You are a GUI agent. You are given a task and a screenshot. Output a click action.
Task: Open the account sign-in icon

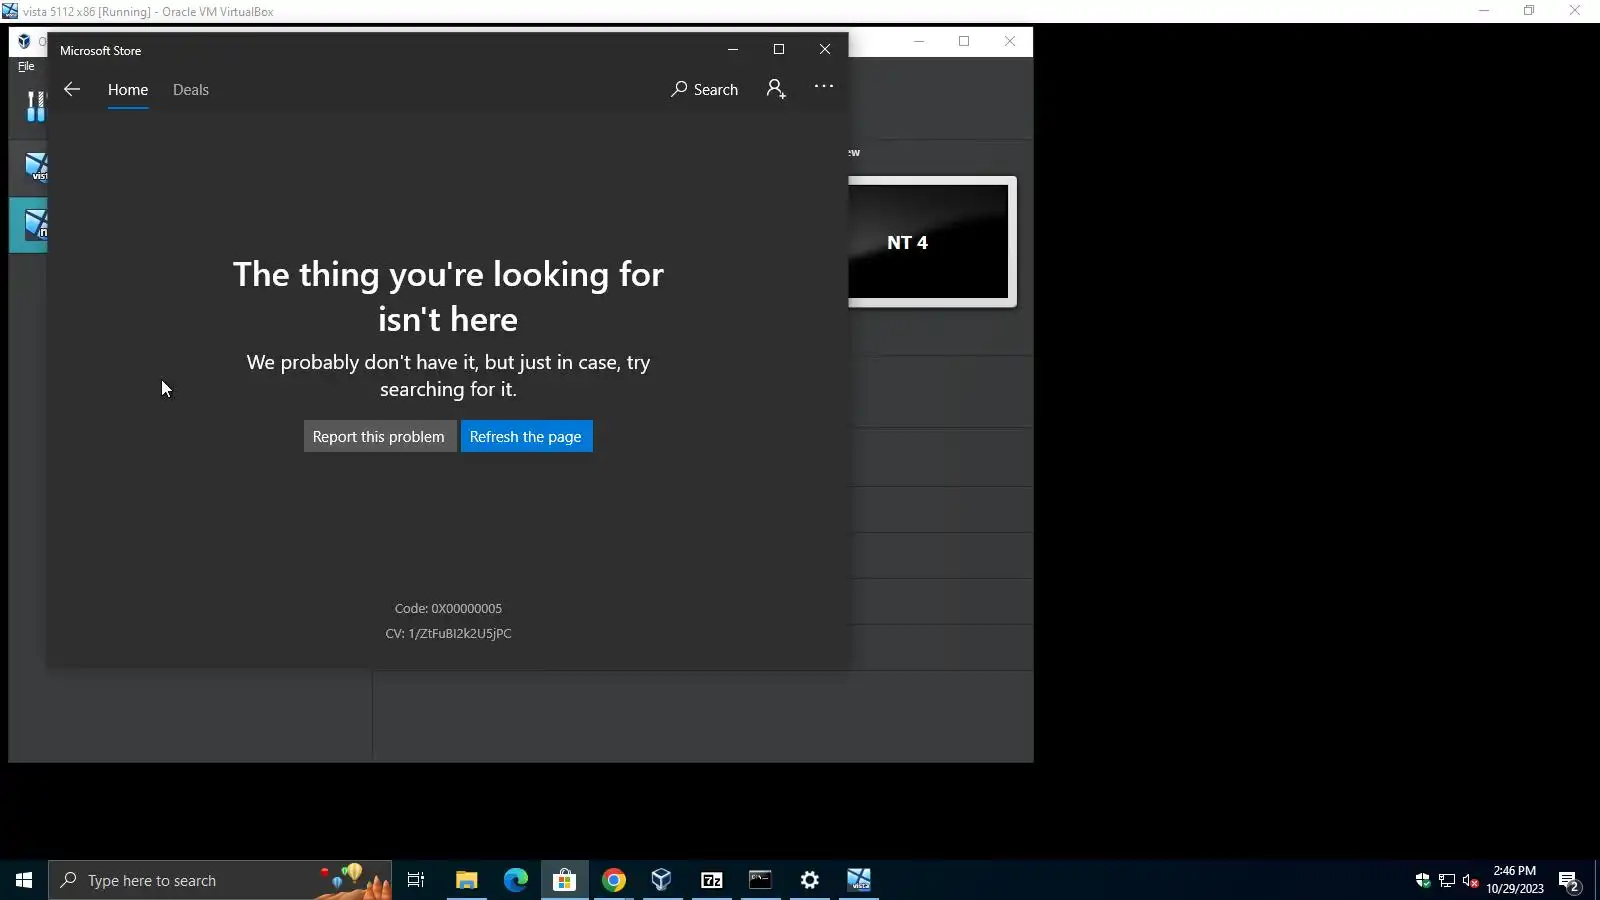pyautogui.click(x=776, y=89)
